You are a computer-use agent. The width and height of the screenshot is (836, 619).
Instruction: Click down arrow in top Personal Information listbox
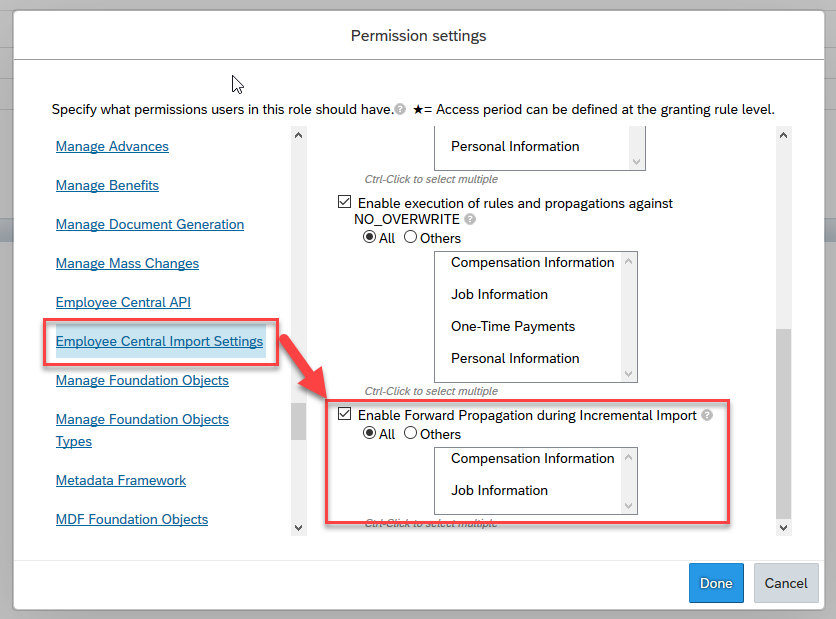click(x=636, y=162)
